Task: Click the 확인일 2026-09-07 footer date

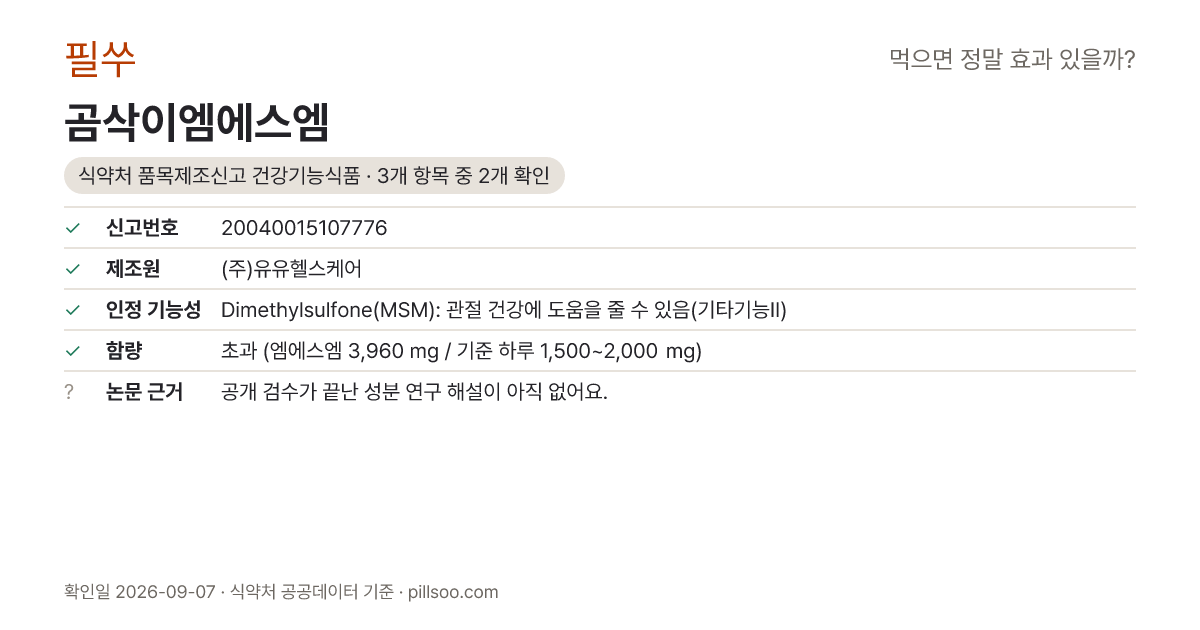Action: click(x=139, y=592)
